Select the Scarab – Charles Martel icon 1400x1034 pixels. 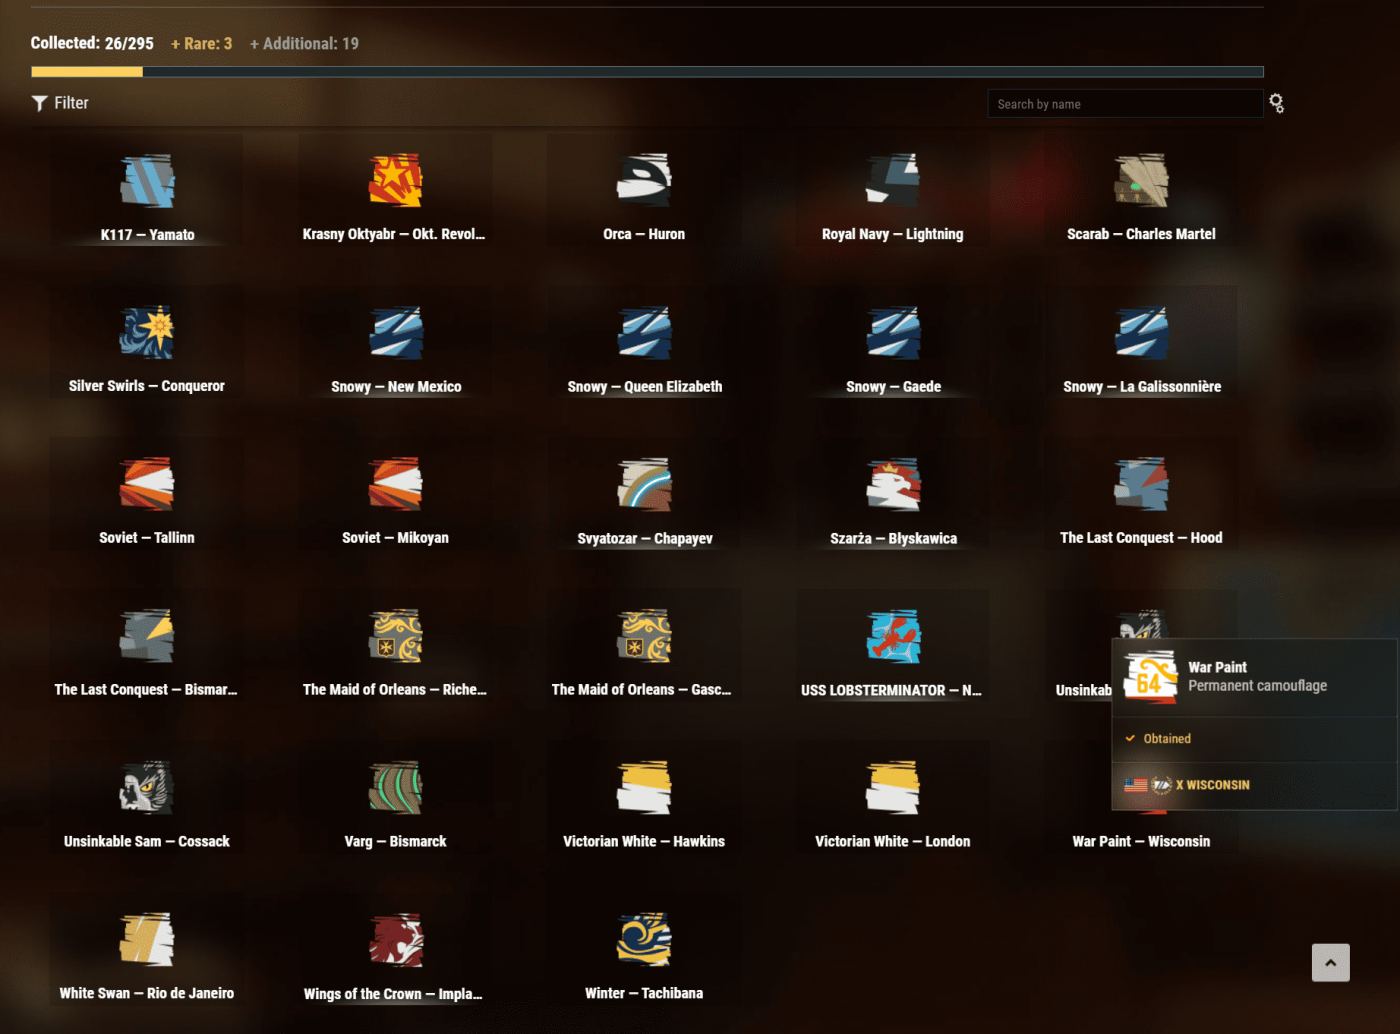click(x=1141, y=181)
